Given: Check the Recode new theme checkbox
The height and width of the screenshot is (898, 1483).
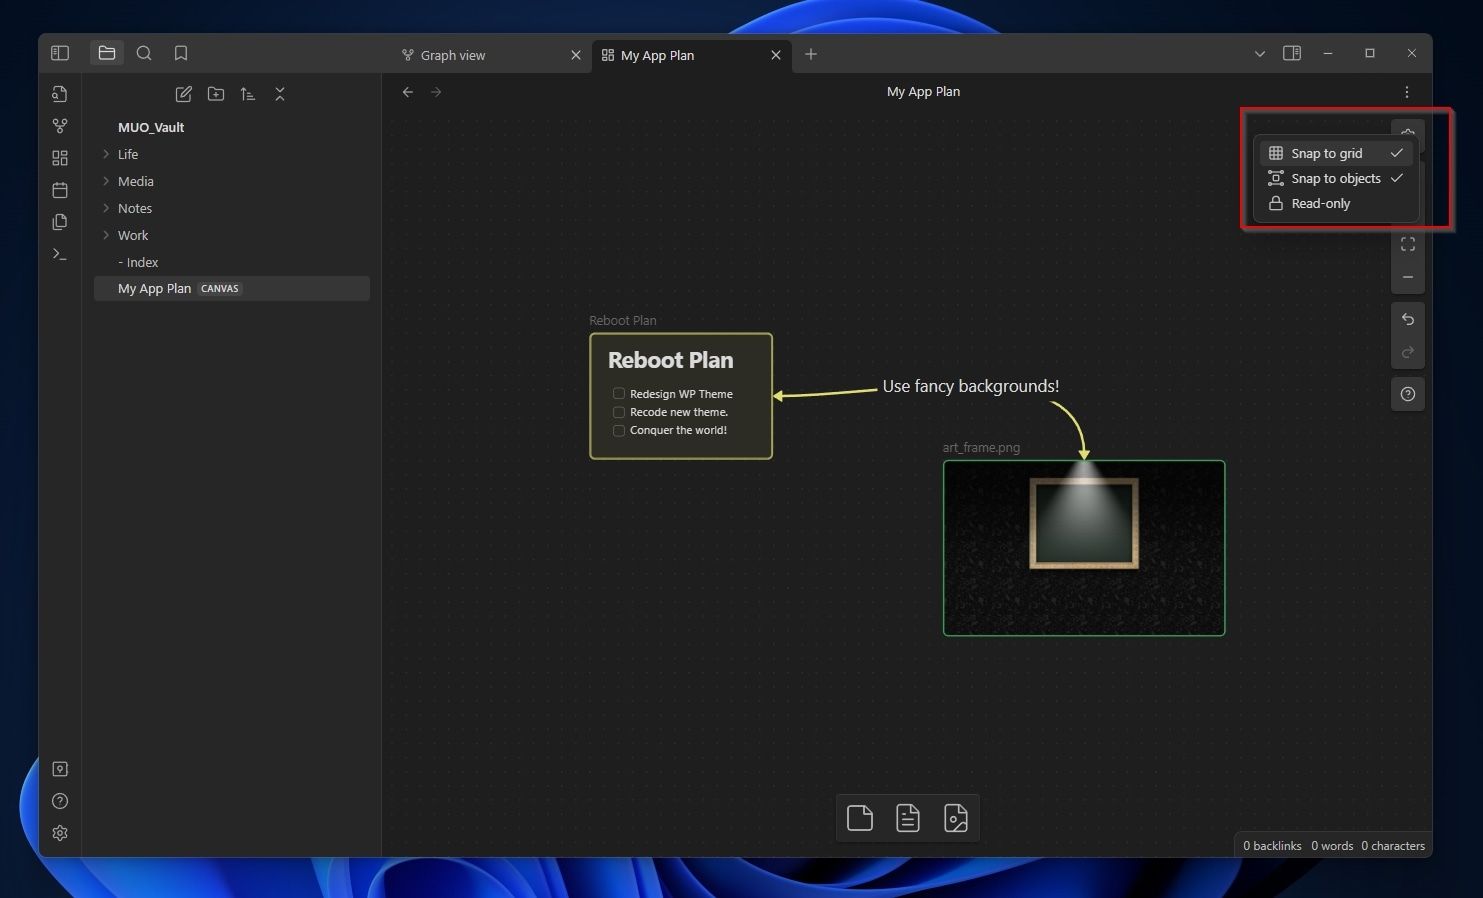Looking at the screenshot, I should click(x=619, y=412).
